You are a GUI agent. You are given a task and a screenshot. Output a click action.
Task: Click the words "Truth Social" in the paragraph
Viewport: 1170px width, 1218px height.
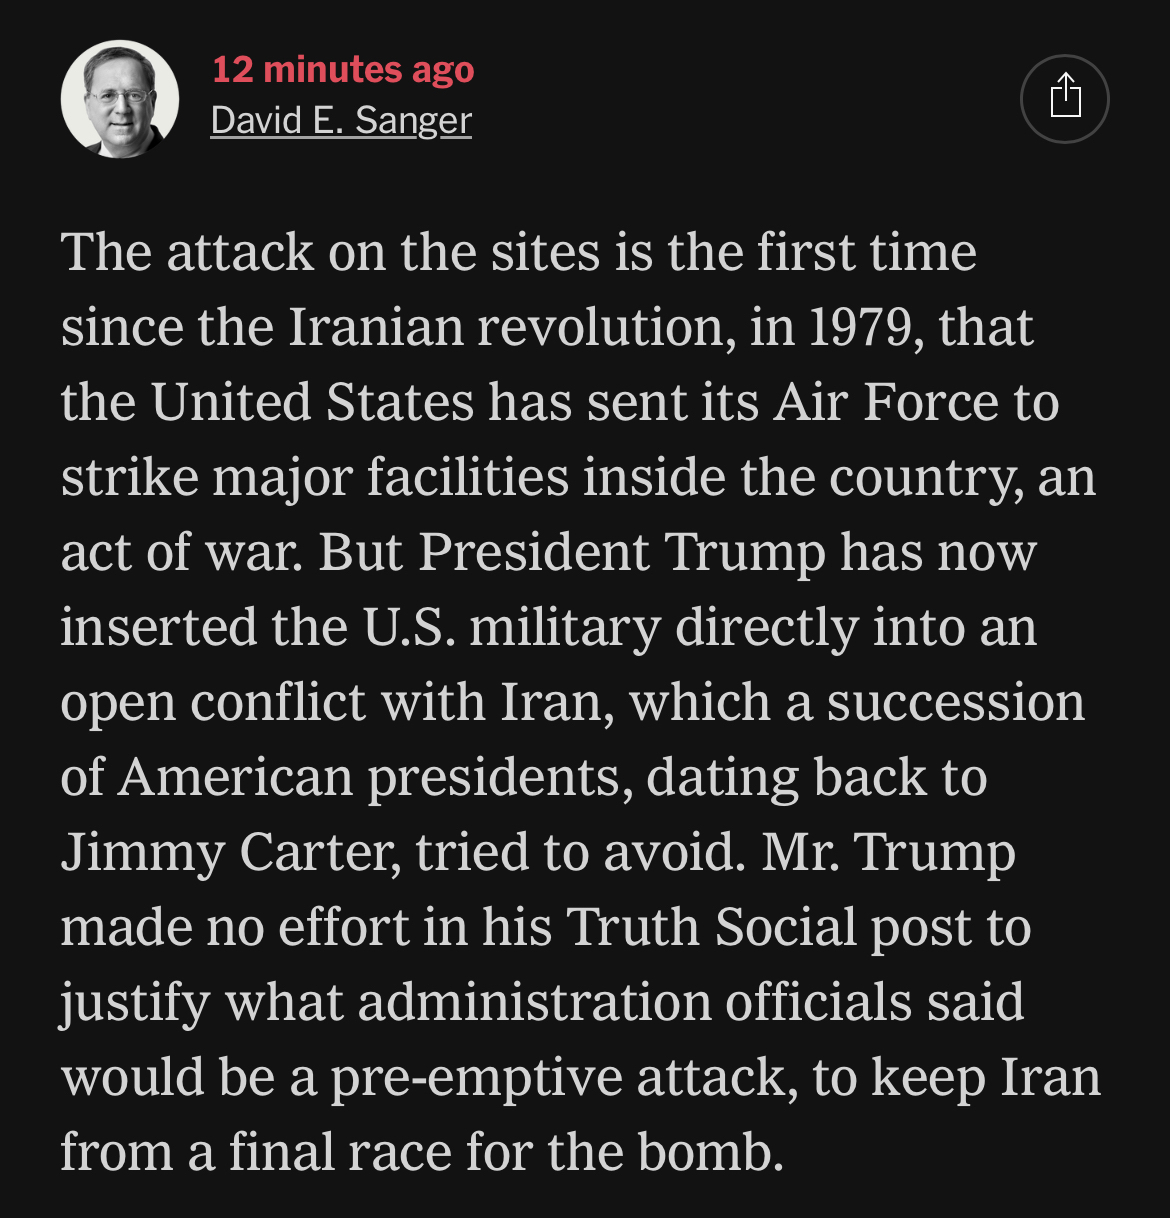[x=711, y=927]
